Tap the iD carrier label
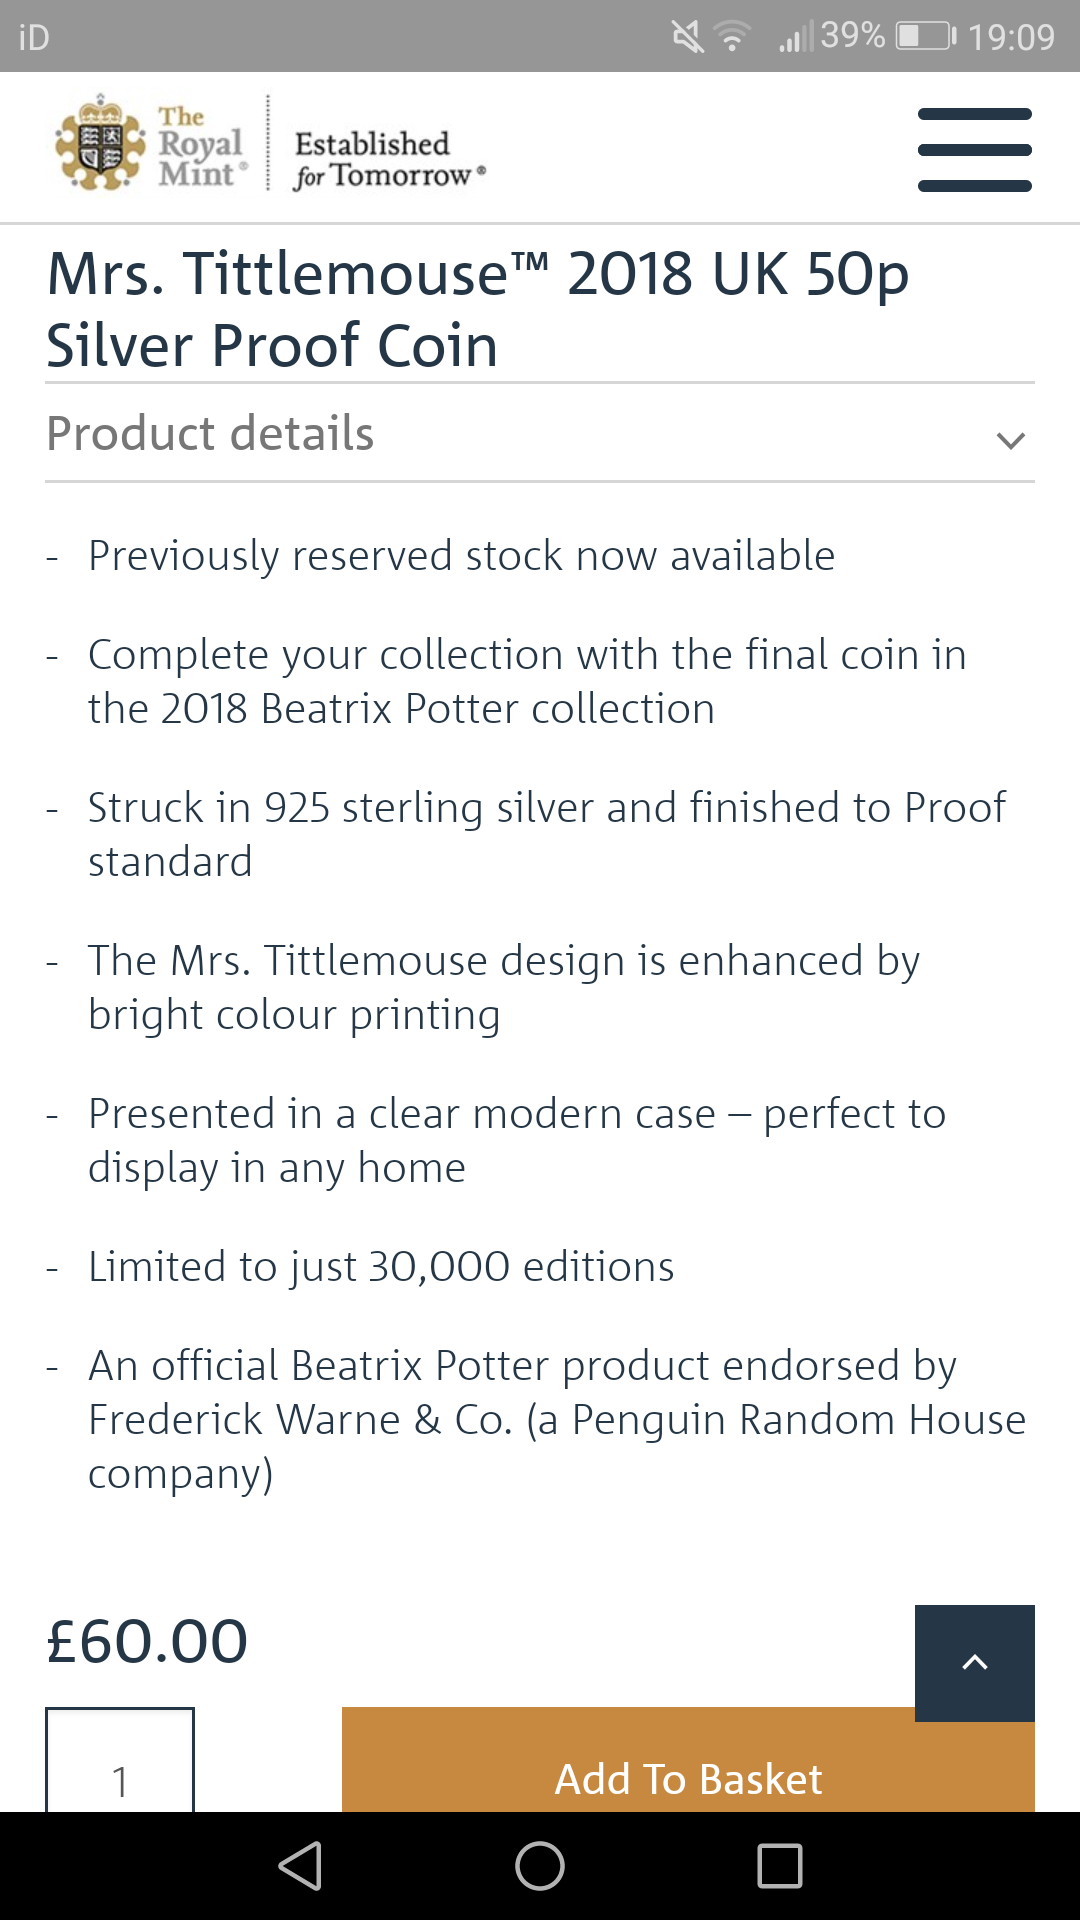Image resolution: width=1080 pixels, height=1920 pixels. pyautogui.click(x=34, y=37)
